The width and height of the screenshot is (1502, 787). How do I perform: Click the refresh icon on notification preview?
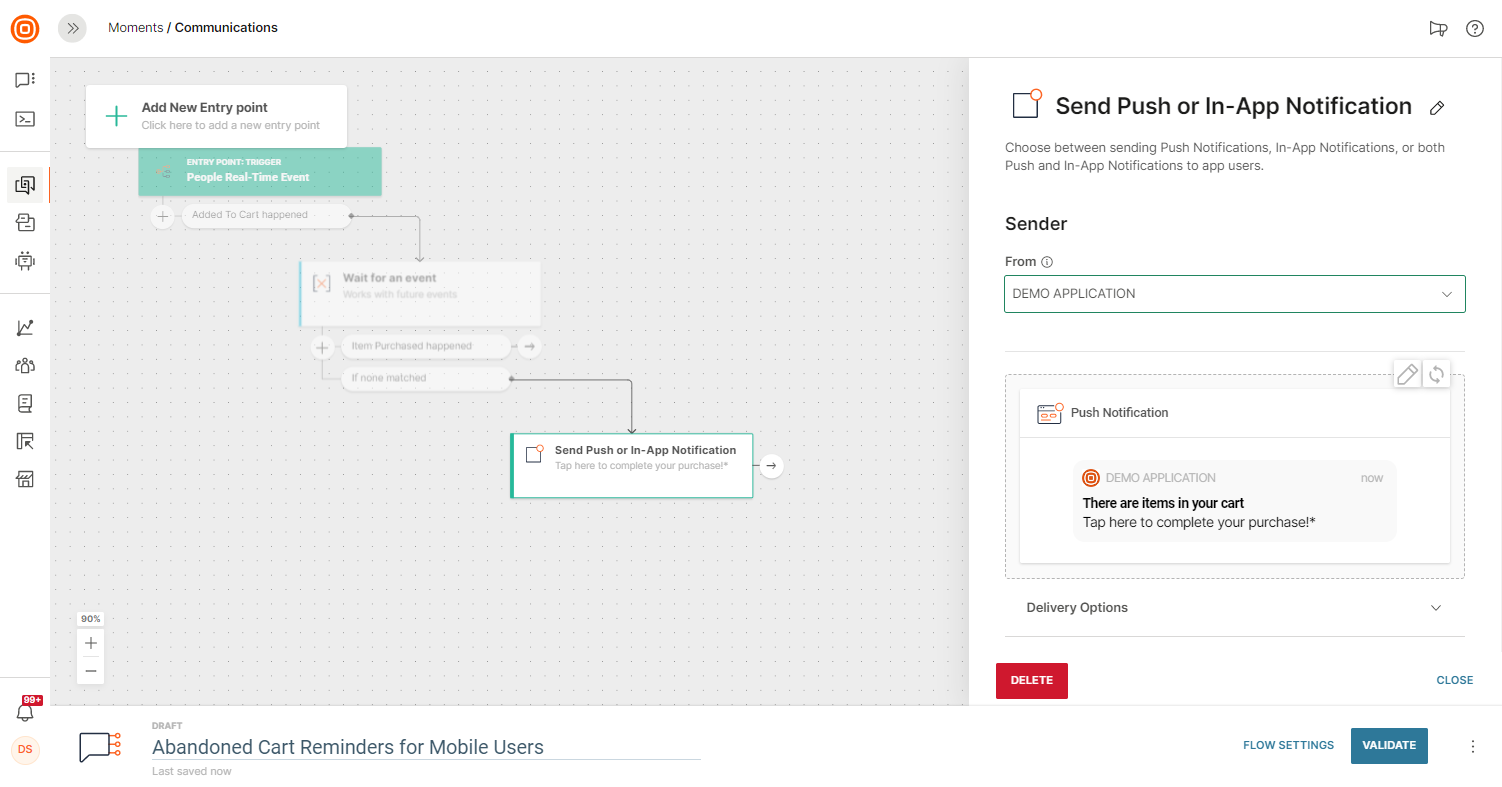tap(1436, 375)
